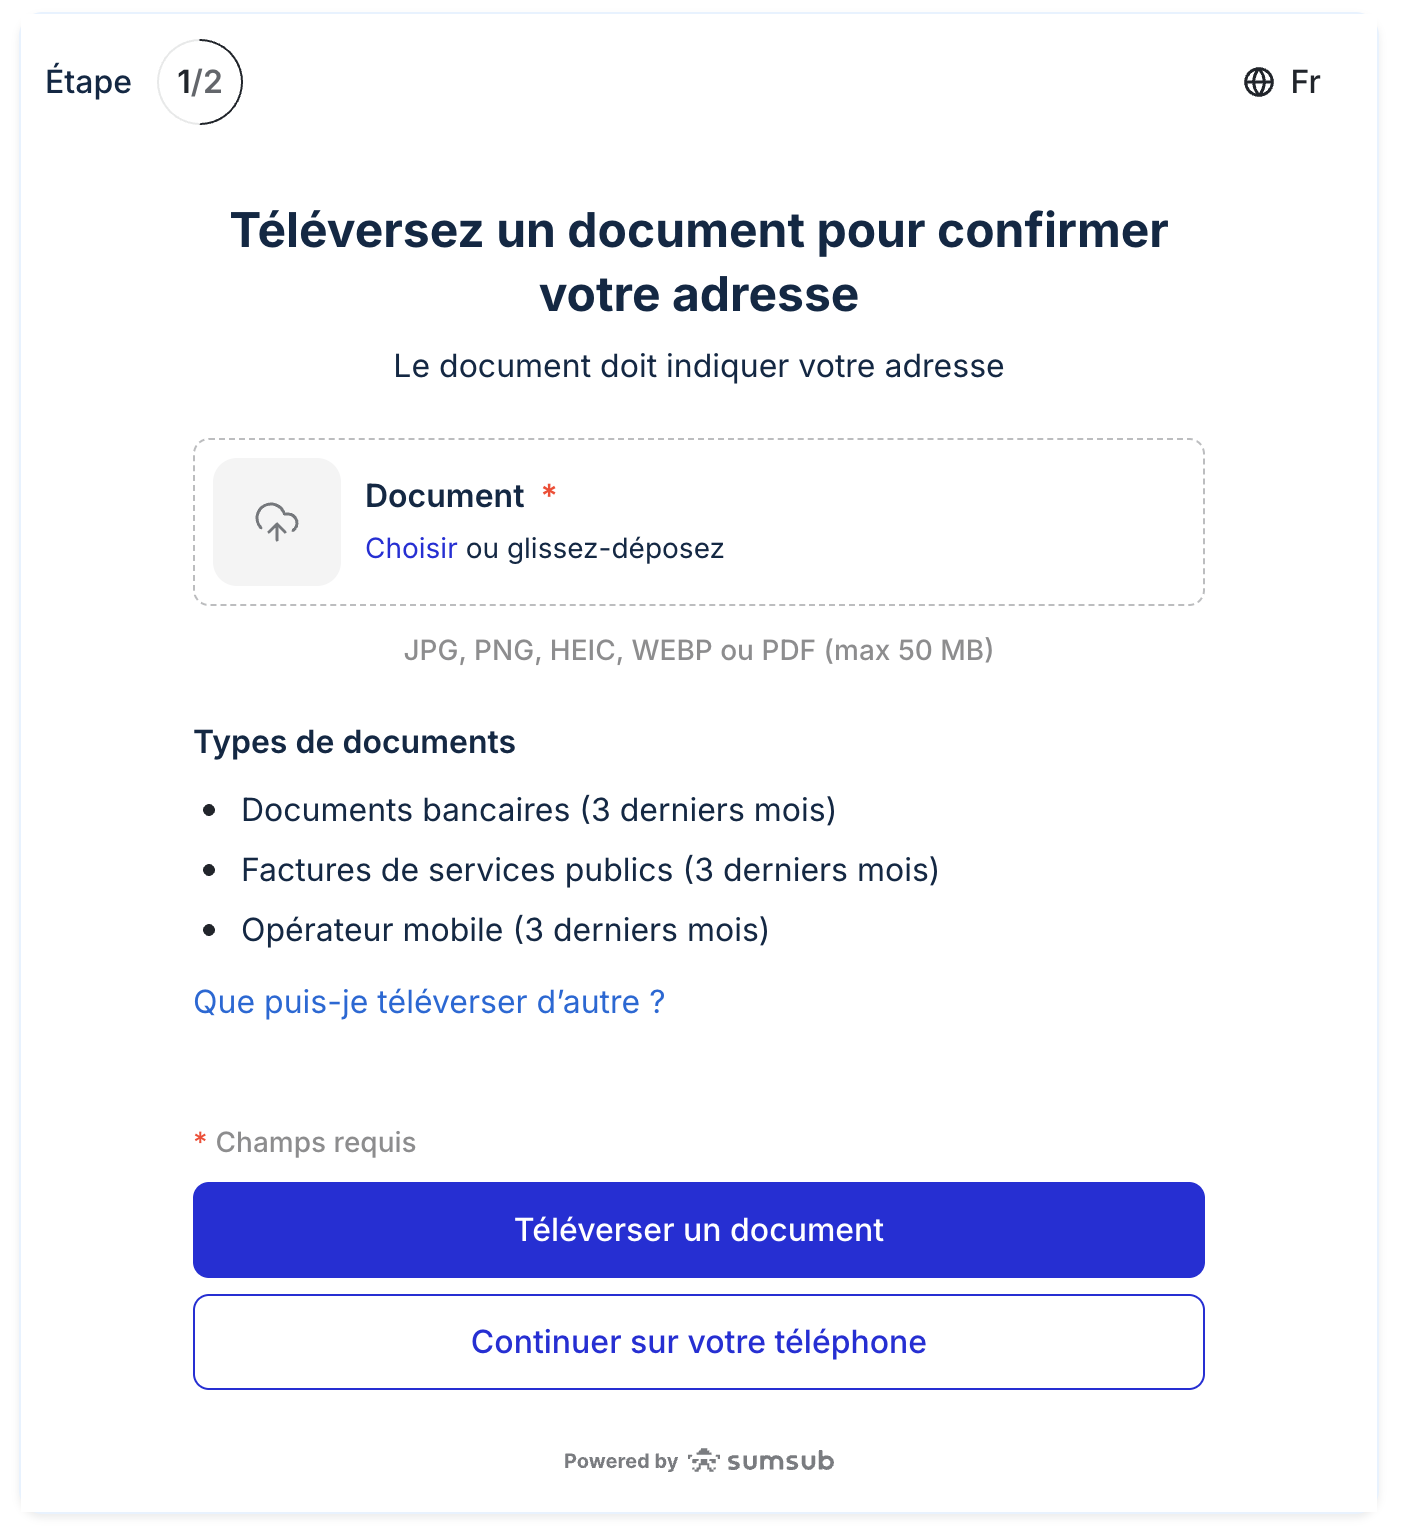1404x1536 pixels.
Task: Click the Étape label
Action: [x=89, y=82]
